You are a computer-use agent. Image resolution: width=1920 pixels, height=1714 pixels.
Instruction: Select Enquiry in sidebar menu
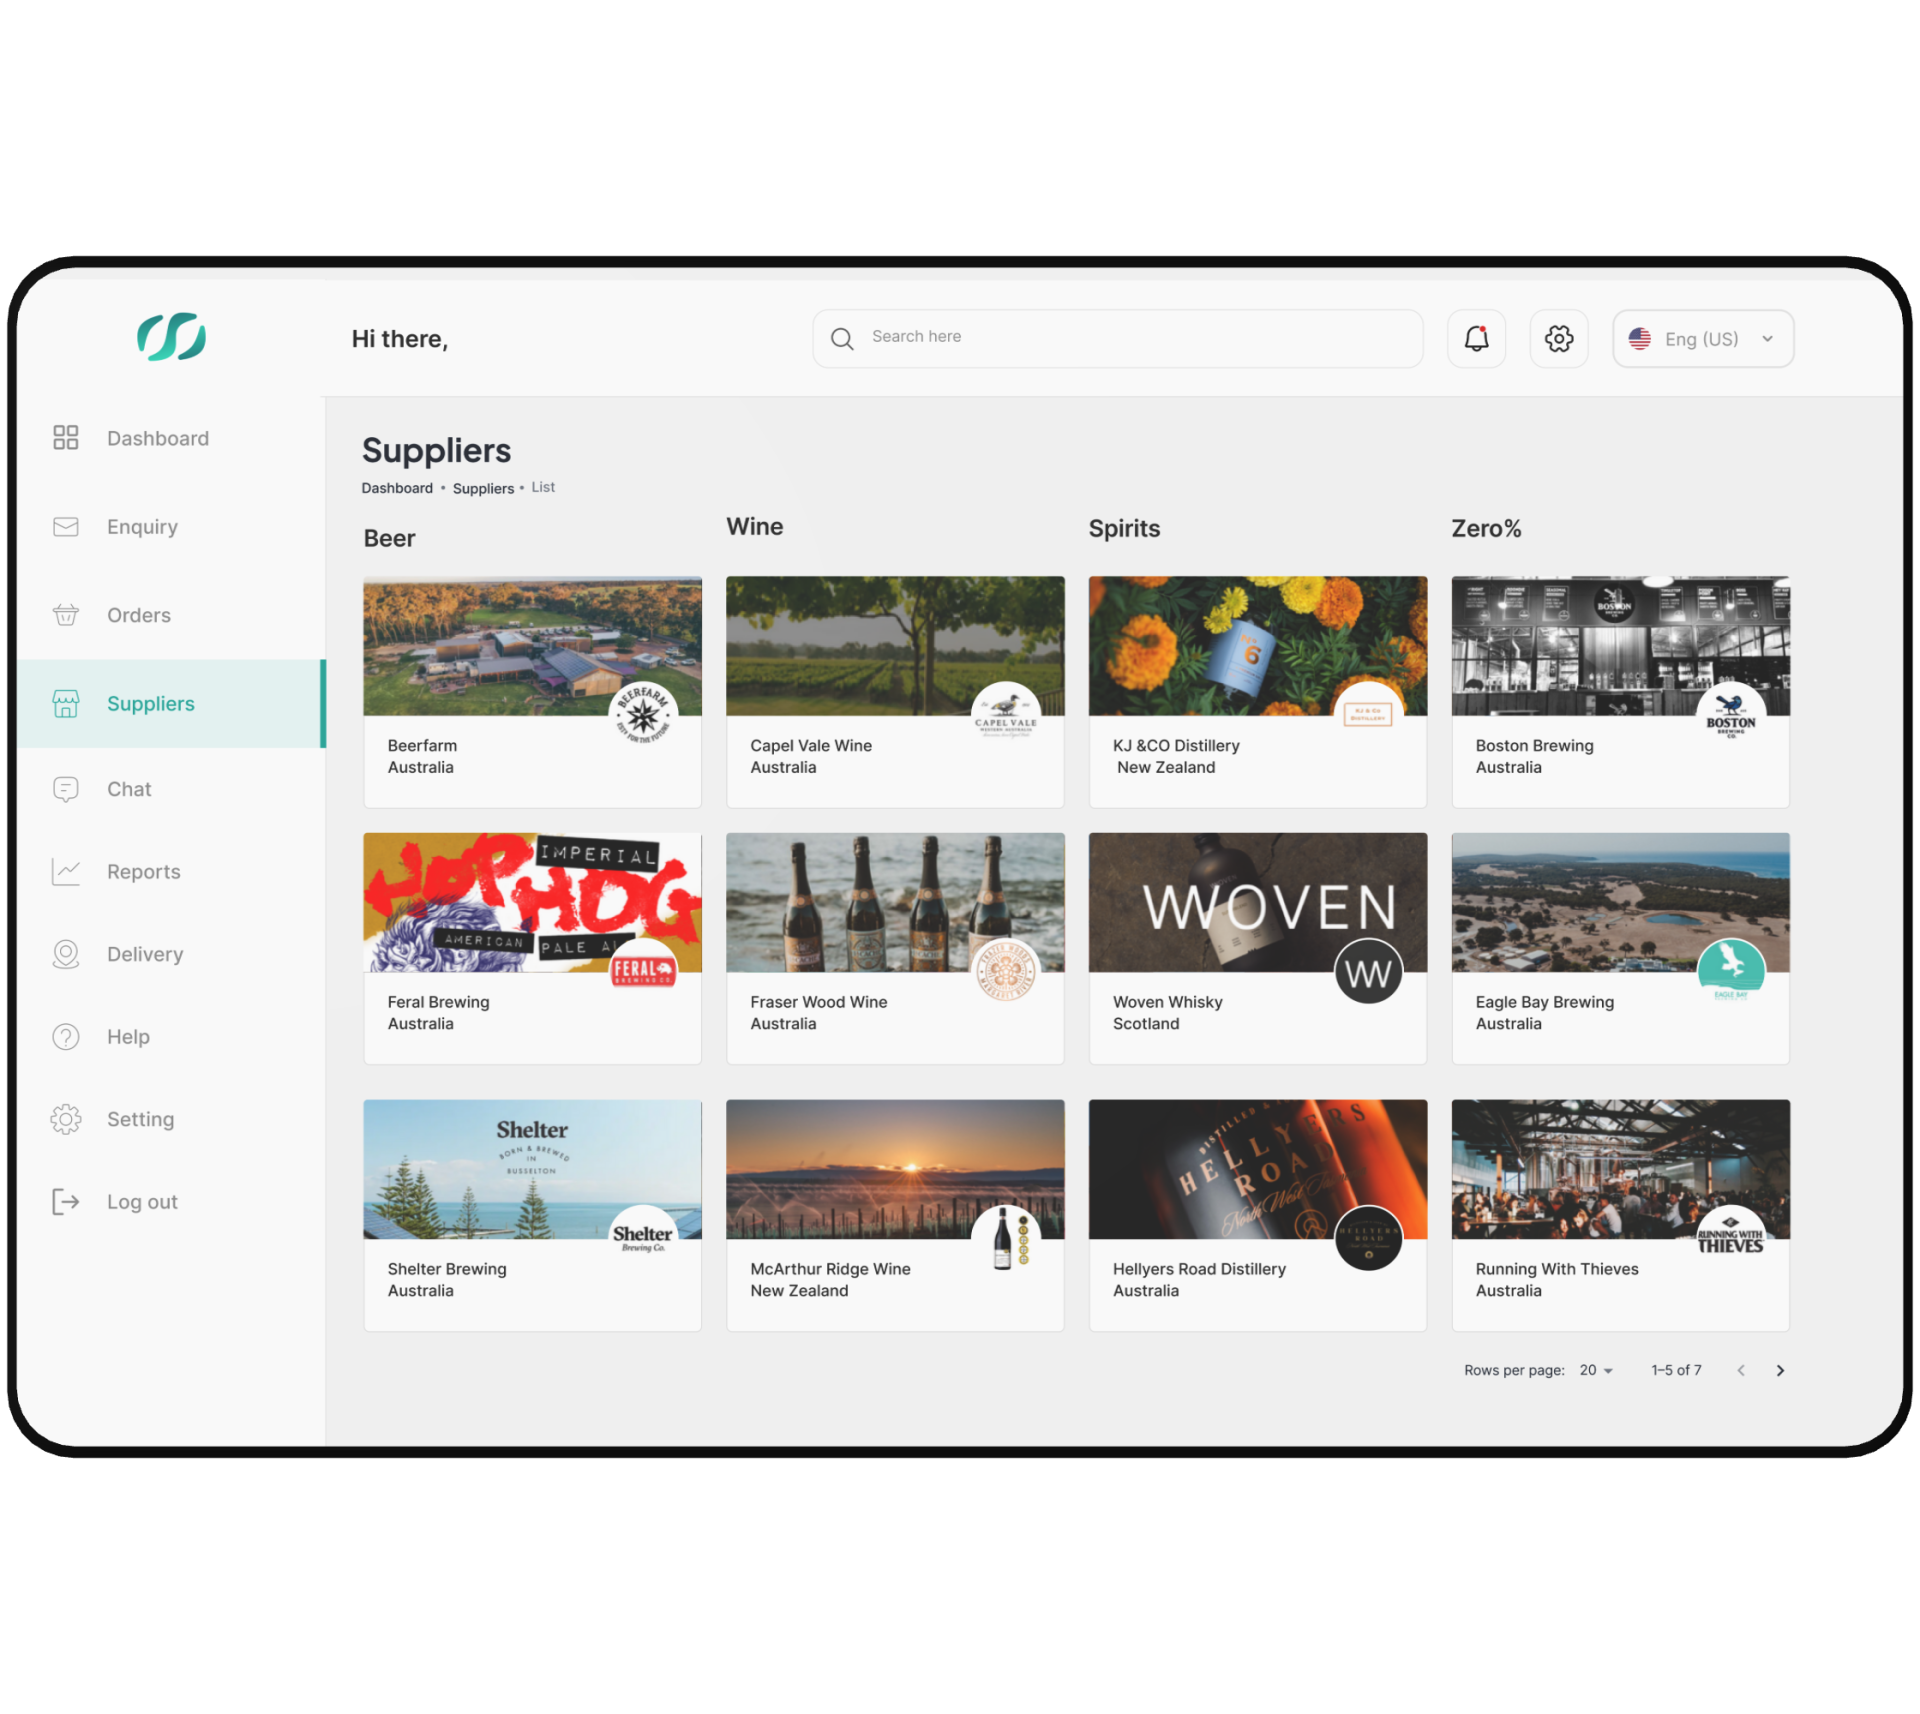click(x=142, y=526)
